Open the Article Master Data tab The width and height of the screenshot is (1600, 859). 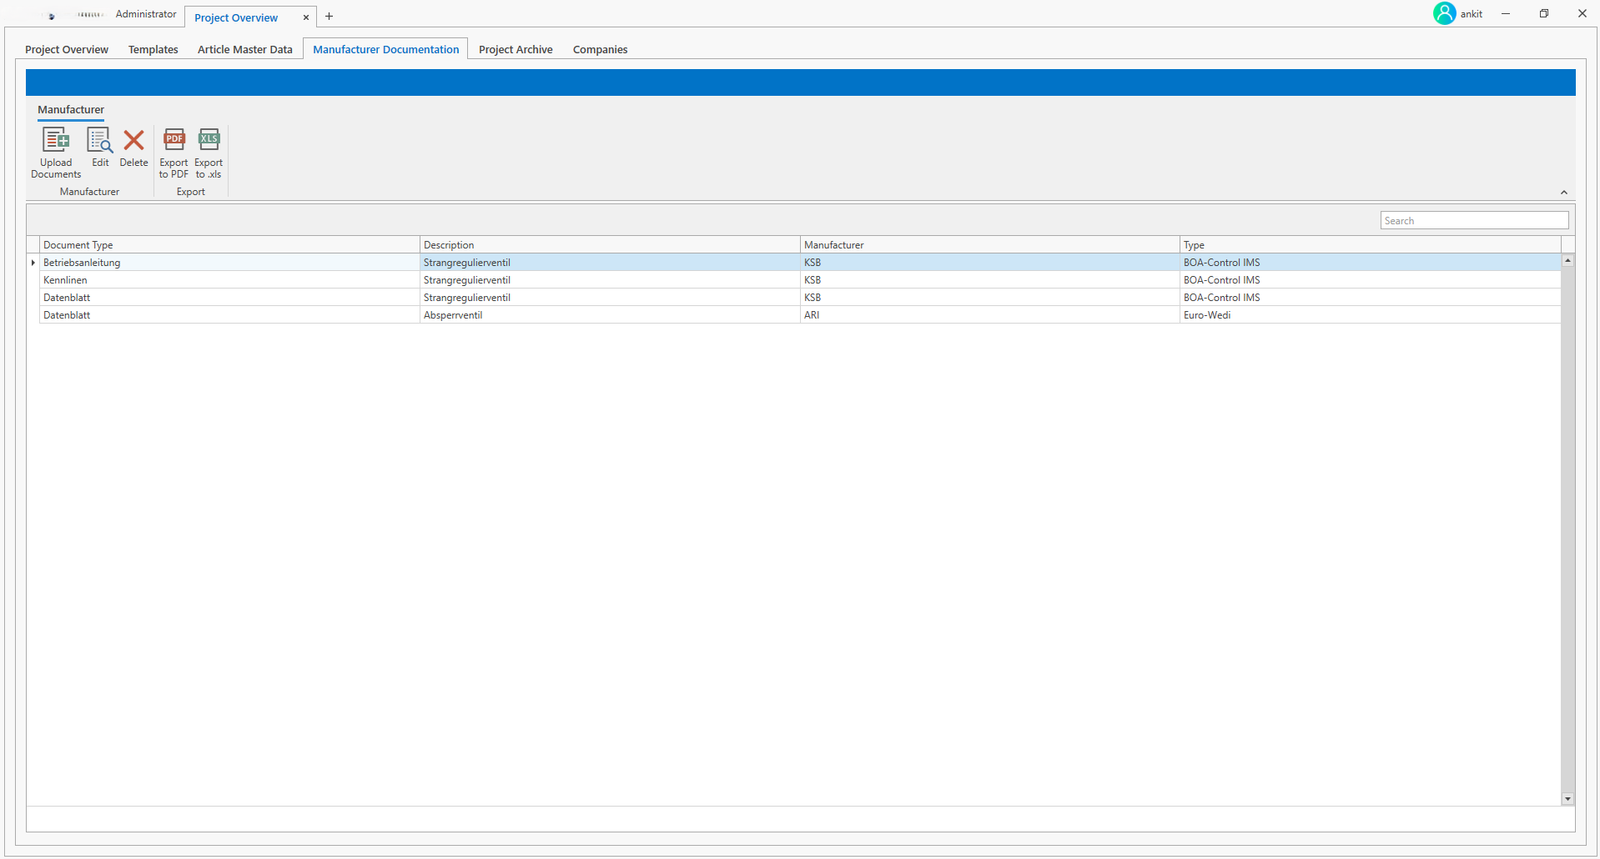pyautogui.click(x=245, y=50)
